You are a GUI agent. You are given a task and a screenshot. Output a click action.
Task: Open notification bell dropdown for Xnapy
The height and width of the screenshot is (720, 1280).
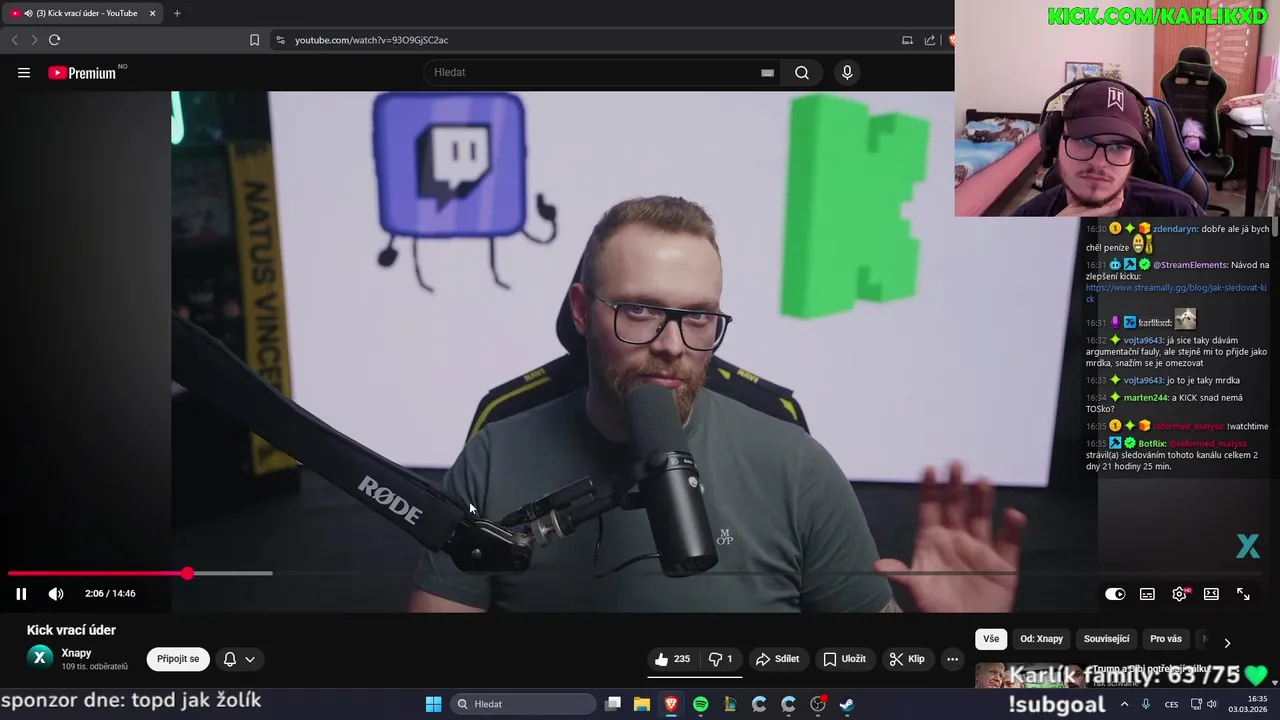pyautogui.click(x=239, y=659)
